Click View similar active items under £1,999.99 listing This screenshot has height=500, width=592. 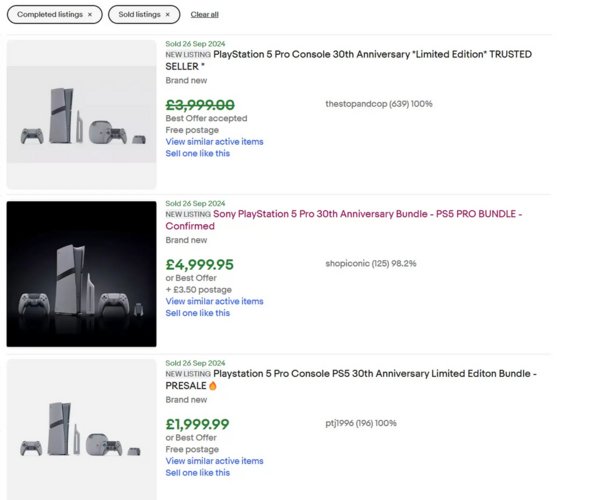point(214,461)
